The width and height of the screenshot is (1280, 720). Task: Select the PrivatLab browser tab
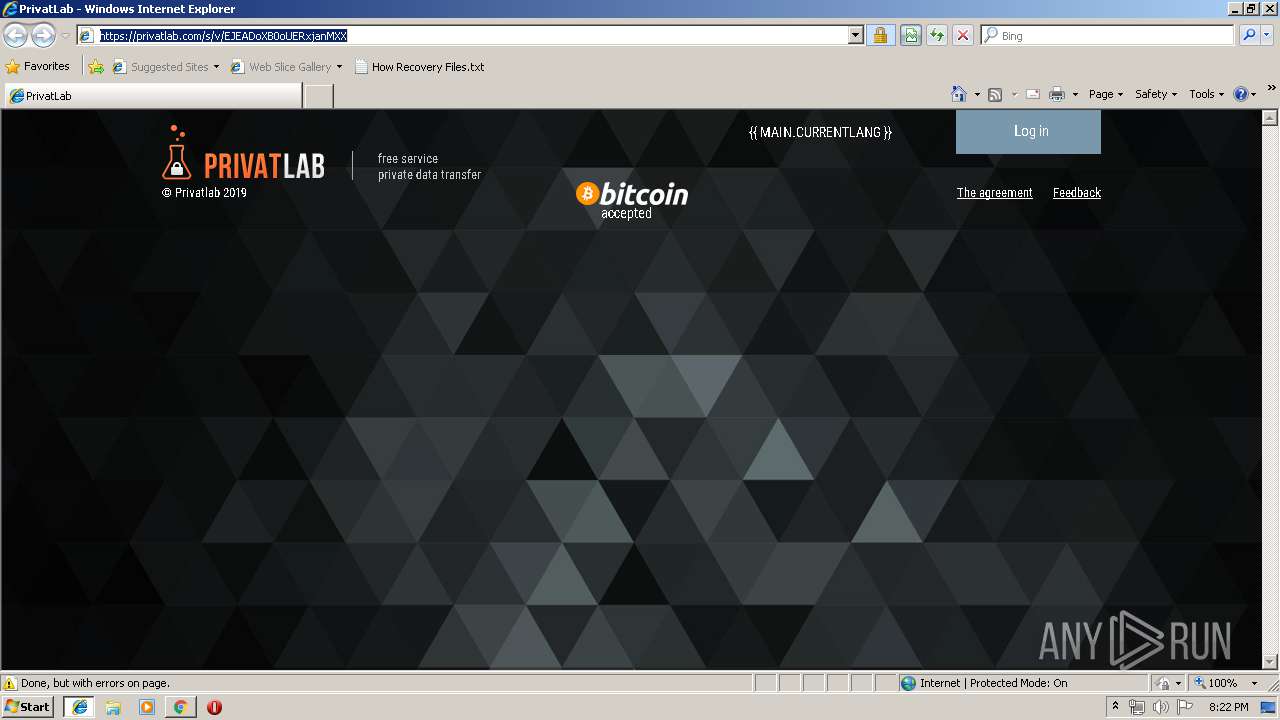click(x=152, y=96)
